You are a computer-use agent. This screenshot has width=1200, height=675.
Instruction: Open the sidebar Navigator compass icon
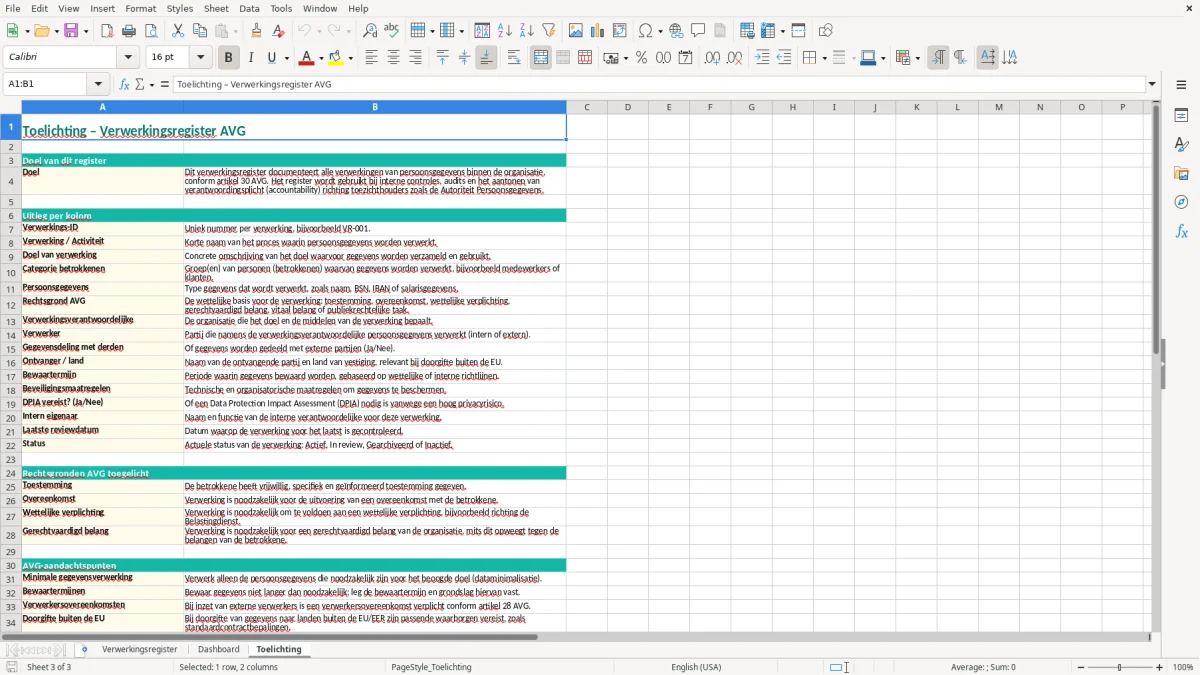click(x=1181, y=202)
